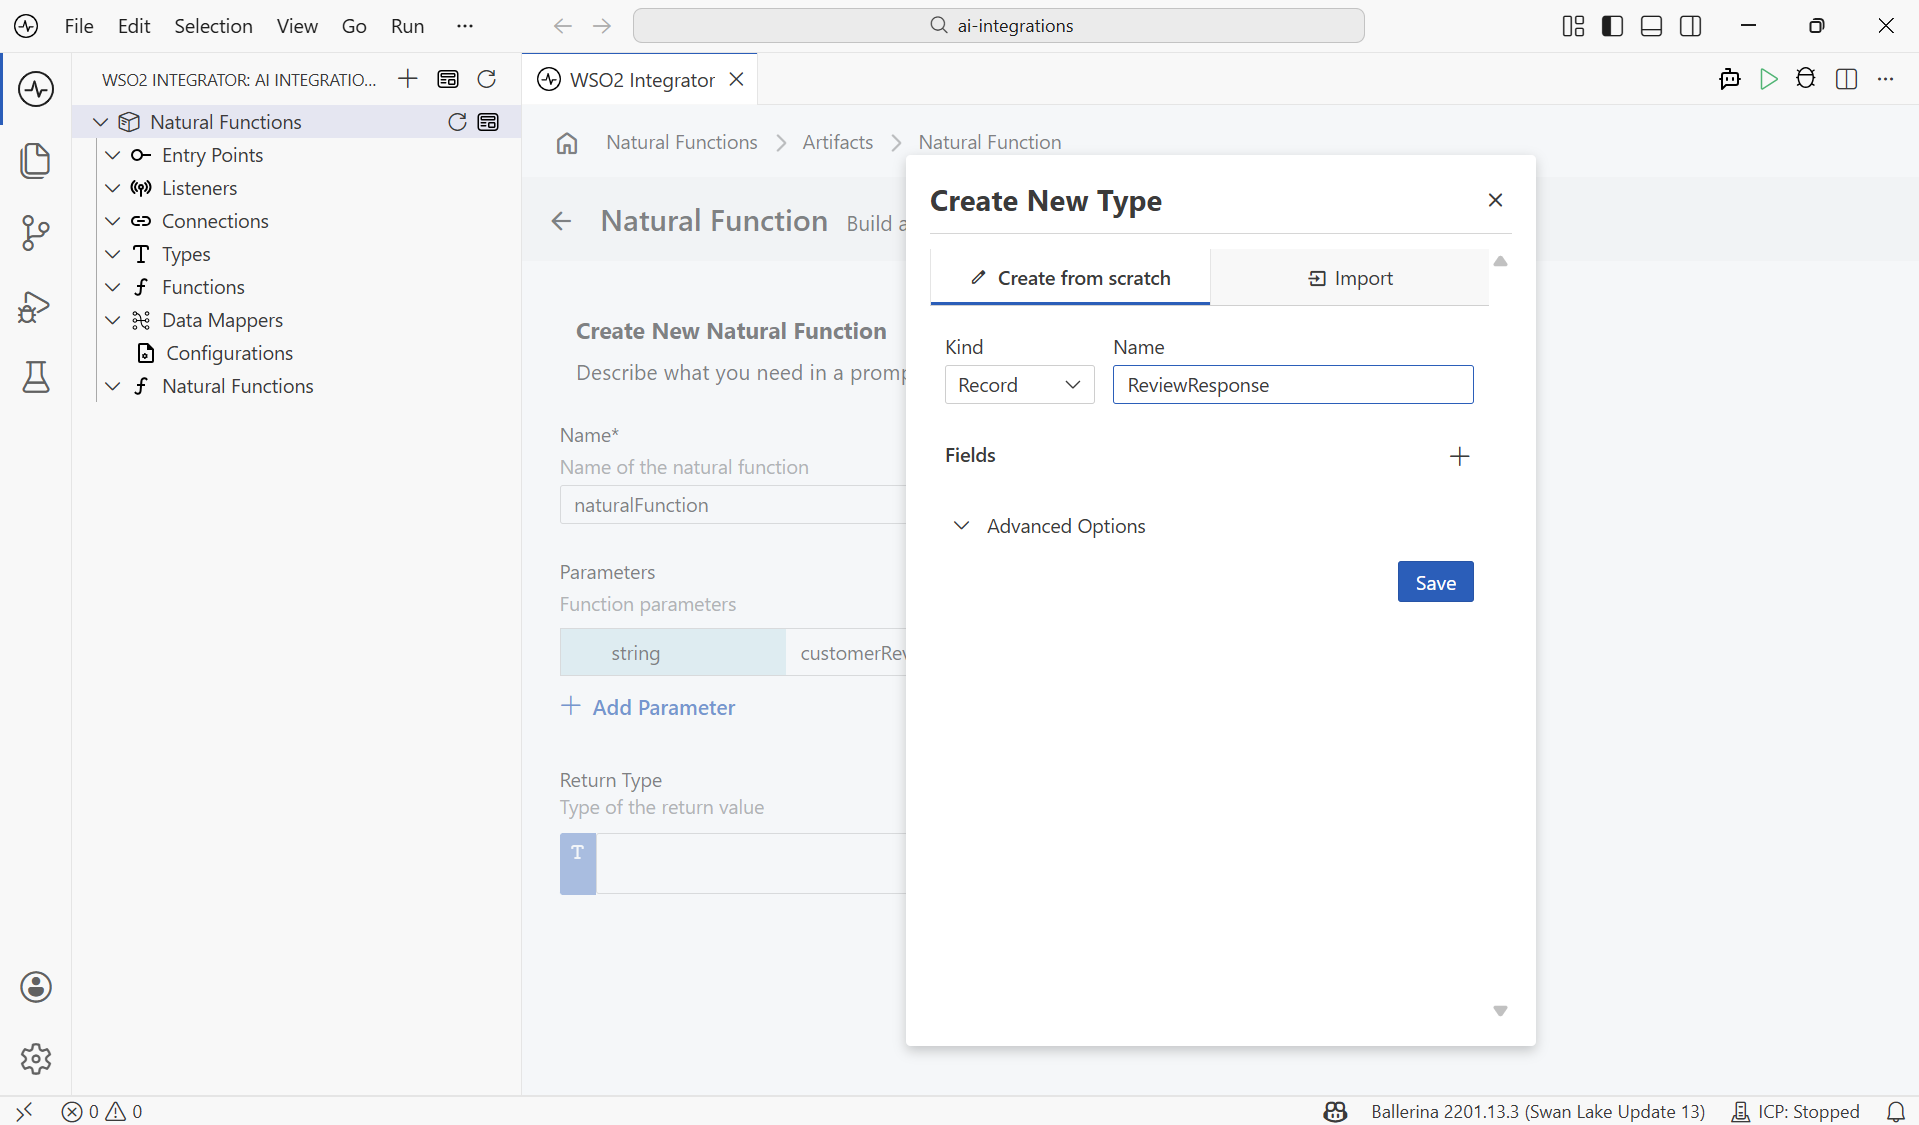The height and width of the screenshot is (1125, 1919).
Task: Go to Artifacts breadcrumb
Action: pos(838,143)
